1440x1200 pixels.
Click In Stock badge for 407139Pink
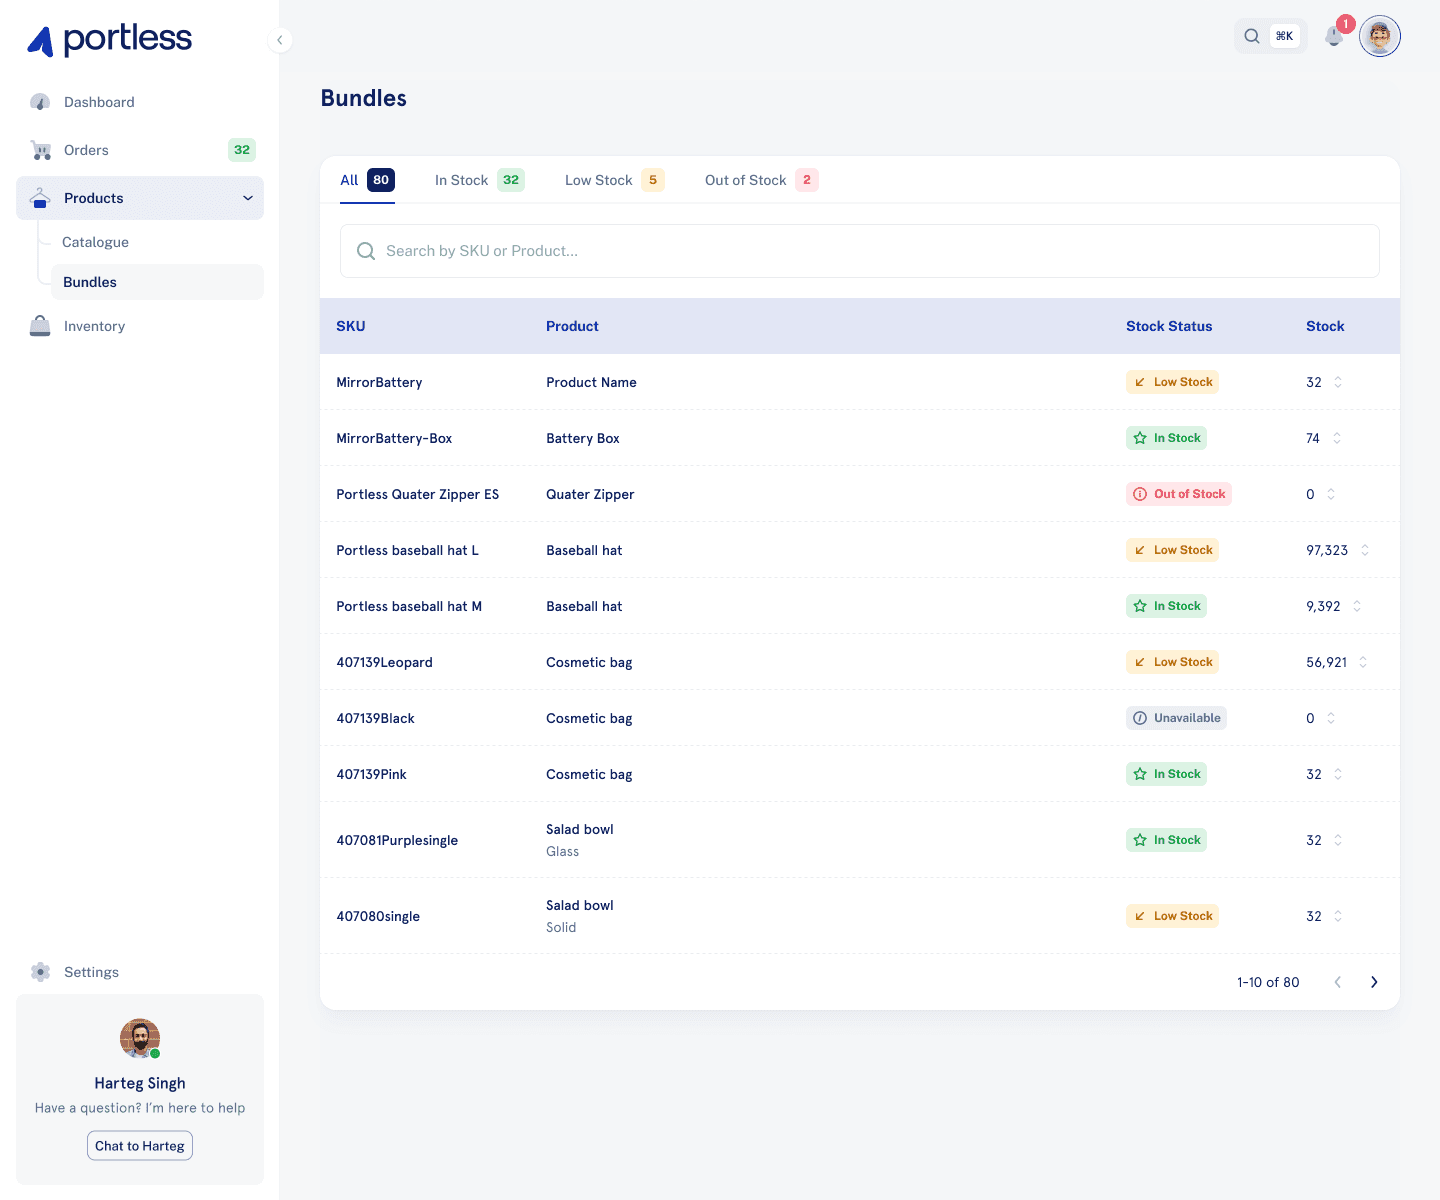point(1166,774)
